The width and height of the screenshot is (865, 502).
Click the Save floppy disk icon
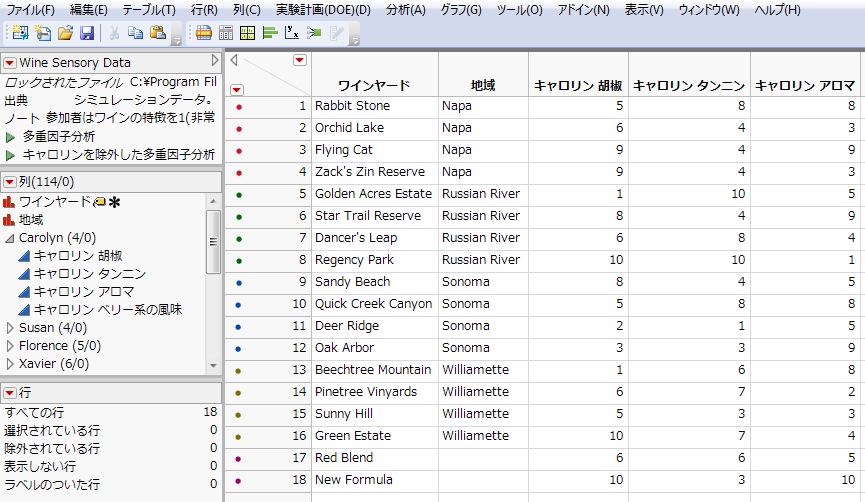click(x=87, y=33)
